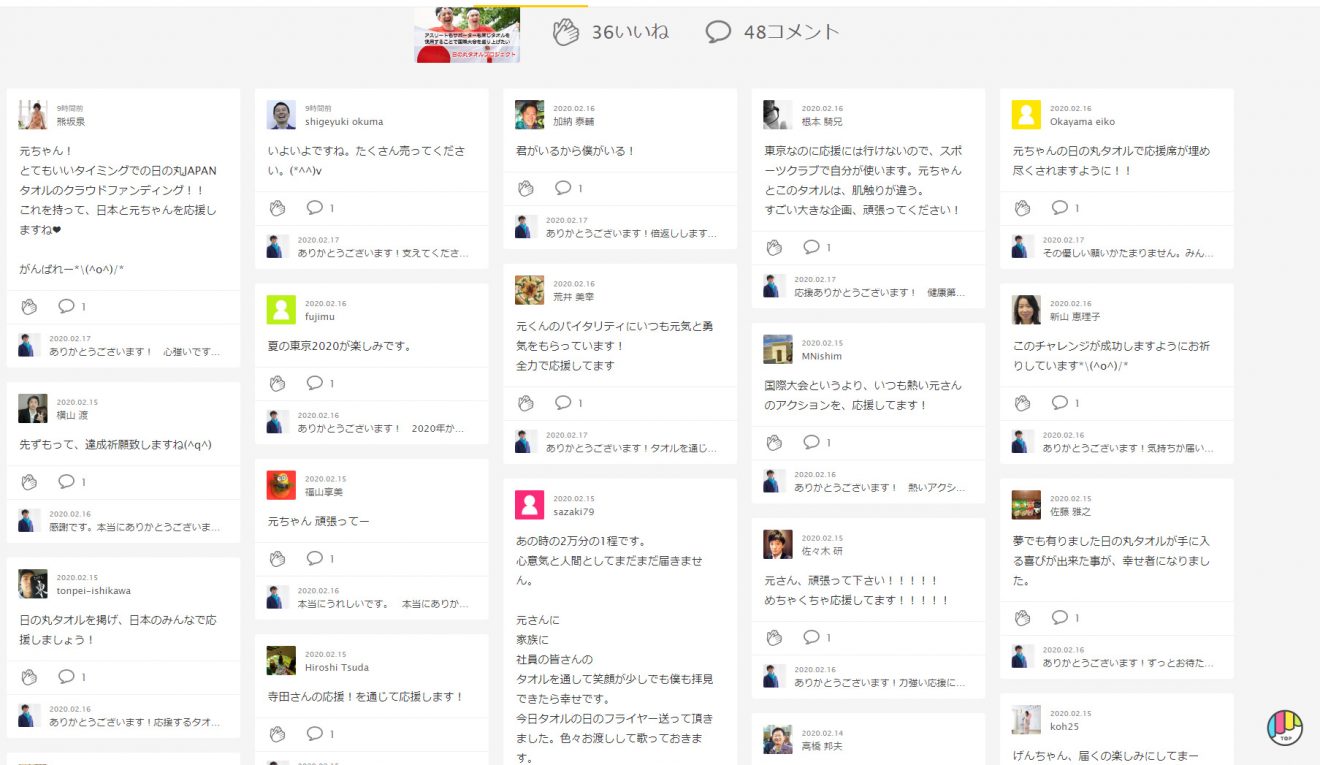This screenshot has height=765, width=1320.
Task: Click reply ありがとうございます！応援するタオ…
Action: [135, 722]
